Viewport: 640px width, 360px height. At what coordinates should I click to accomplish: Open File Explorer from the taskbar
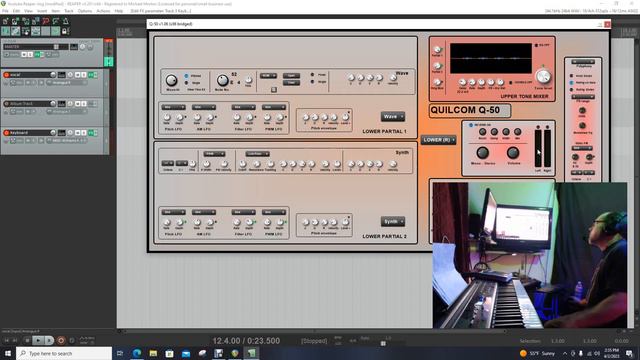click(153, 353)
